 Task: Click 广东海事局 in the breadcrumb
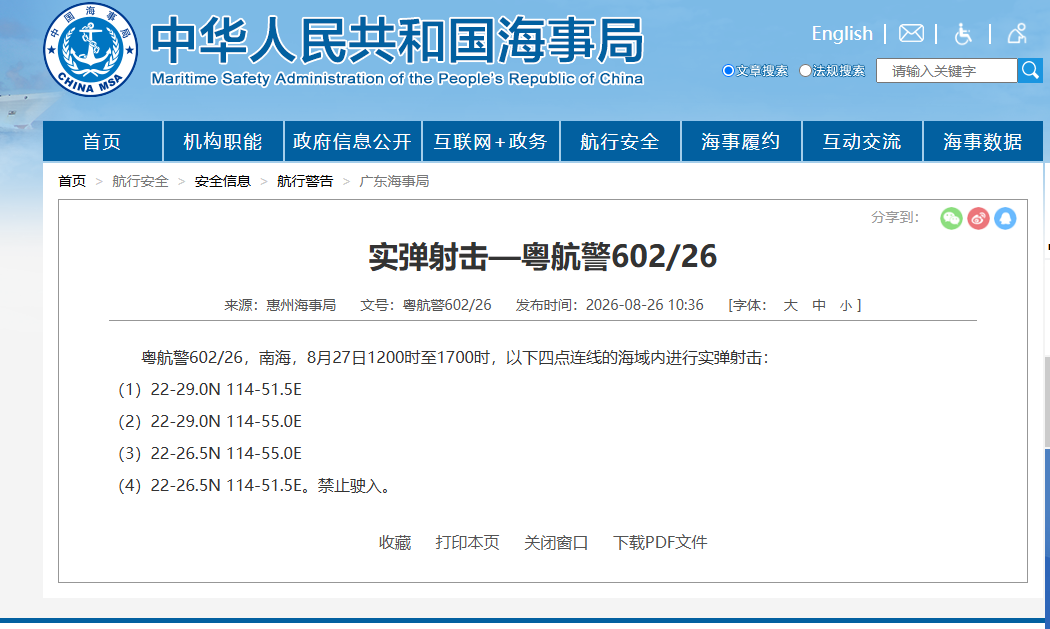tap(394, 181)
